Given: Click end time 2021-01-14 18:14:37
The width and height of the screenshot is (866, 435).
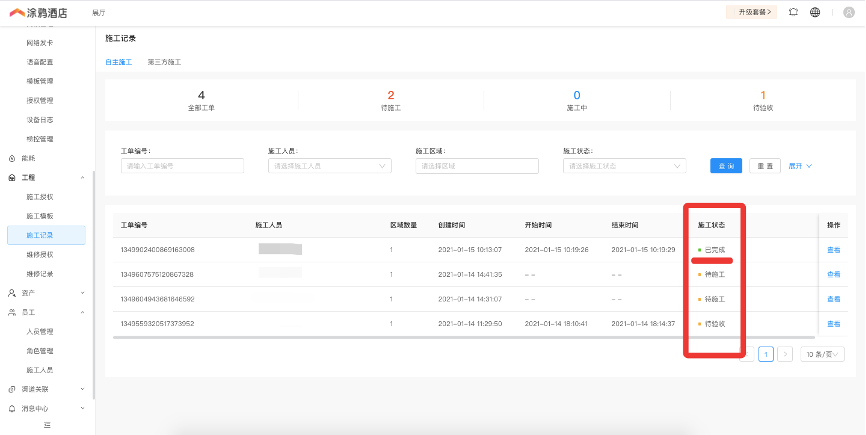Looking at the screenshot, I should coord(643,324).
